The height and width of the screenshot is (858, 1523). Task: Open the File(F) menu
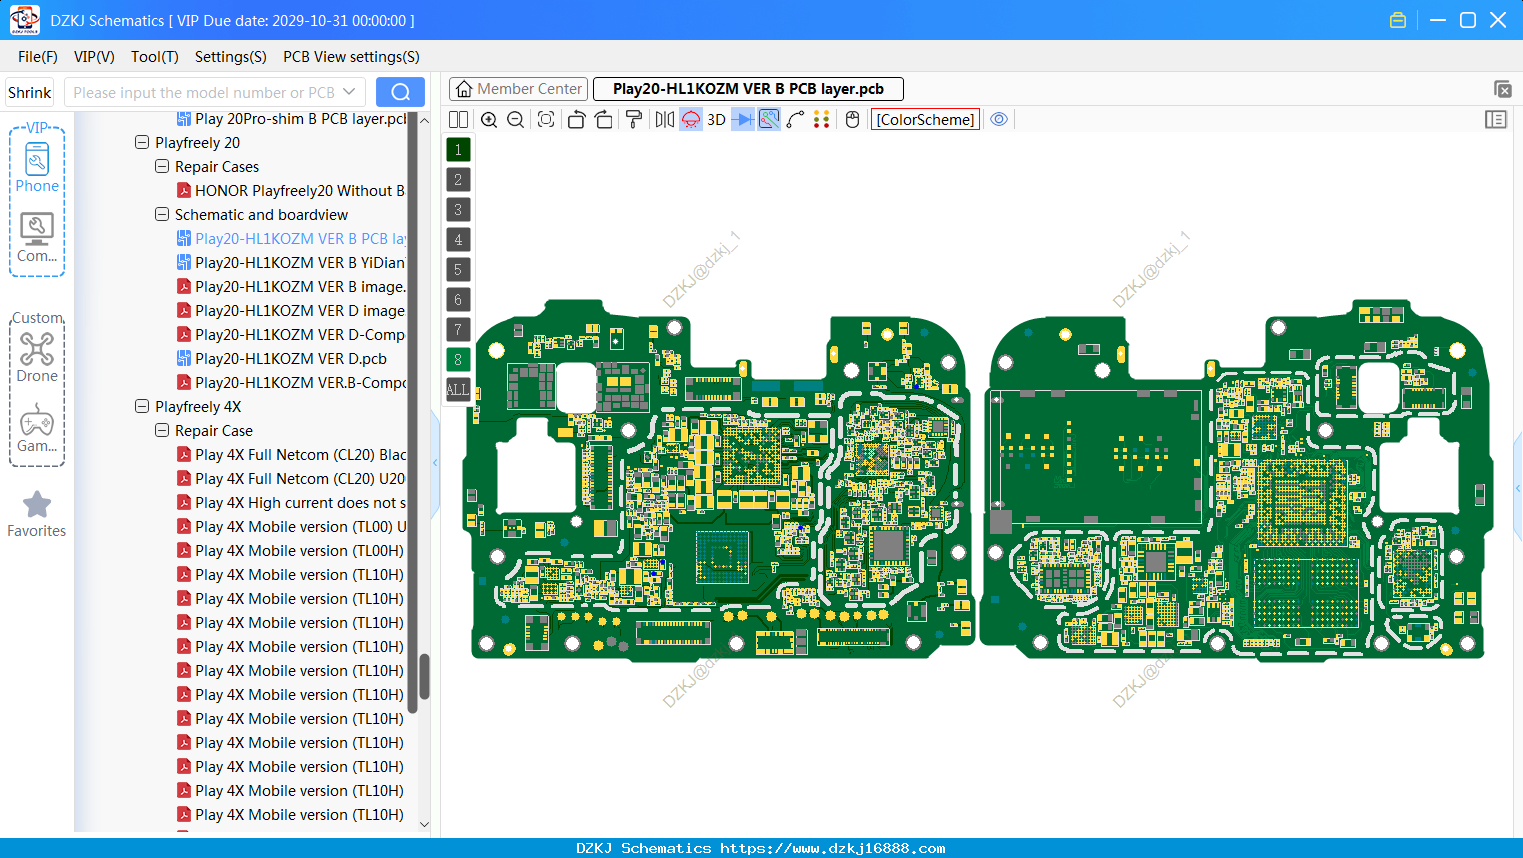pos(38,57)
